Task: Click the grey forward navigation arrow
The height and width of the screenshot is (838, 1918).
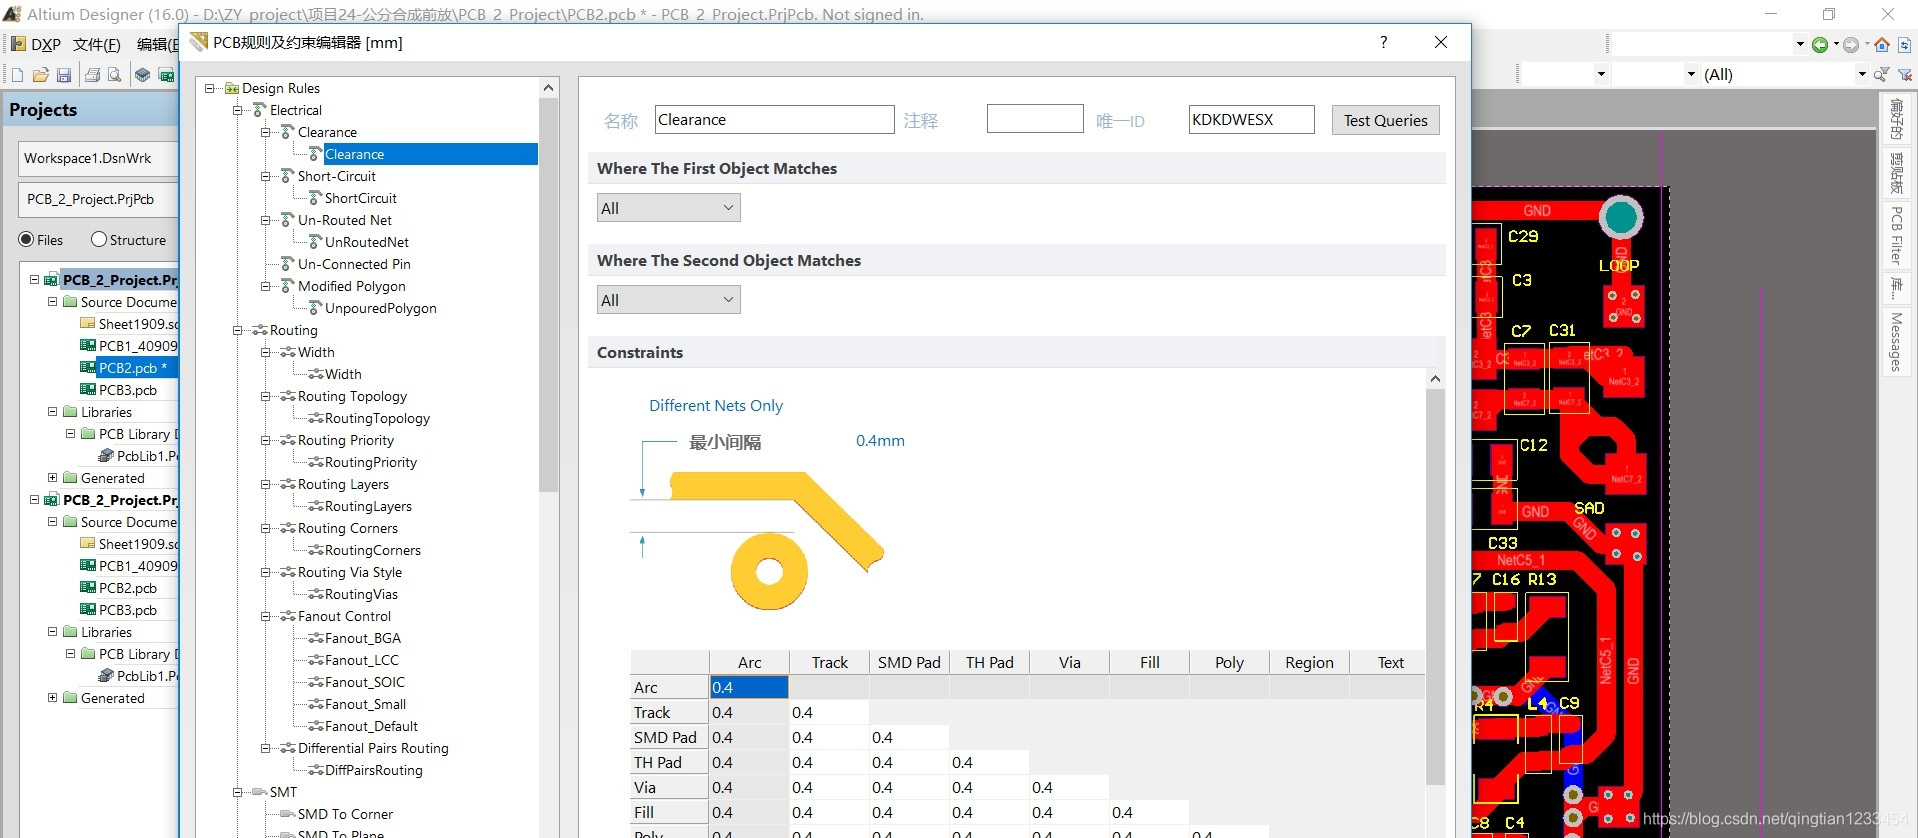Action: (1851, 44)
